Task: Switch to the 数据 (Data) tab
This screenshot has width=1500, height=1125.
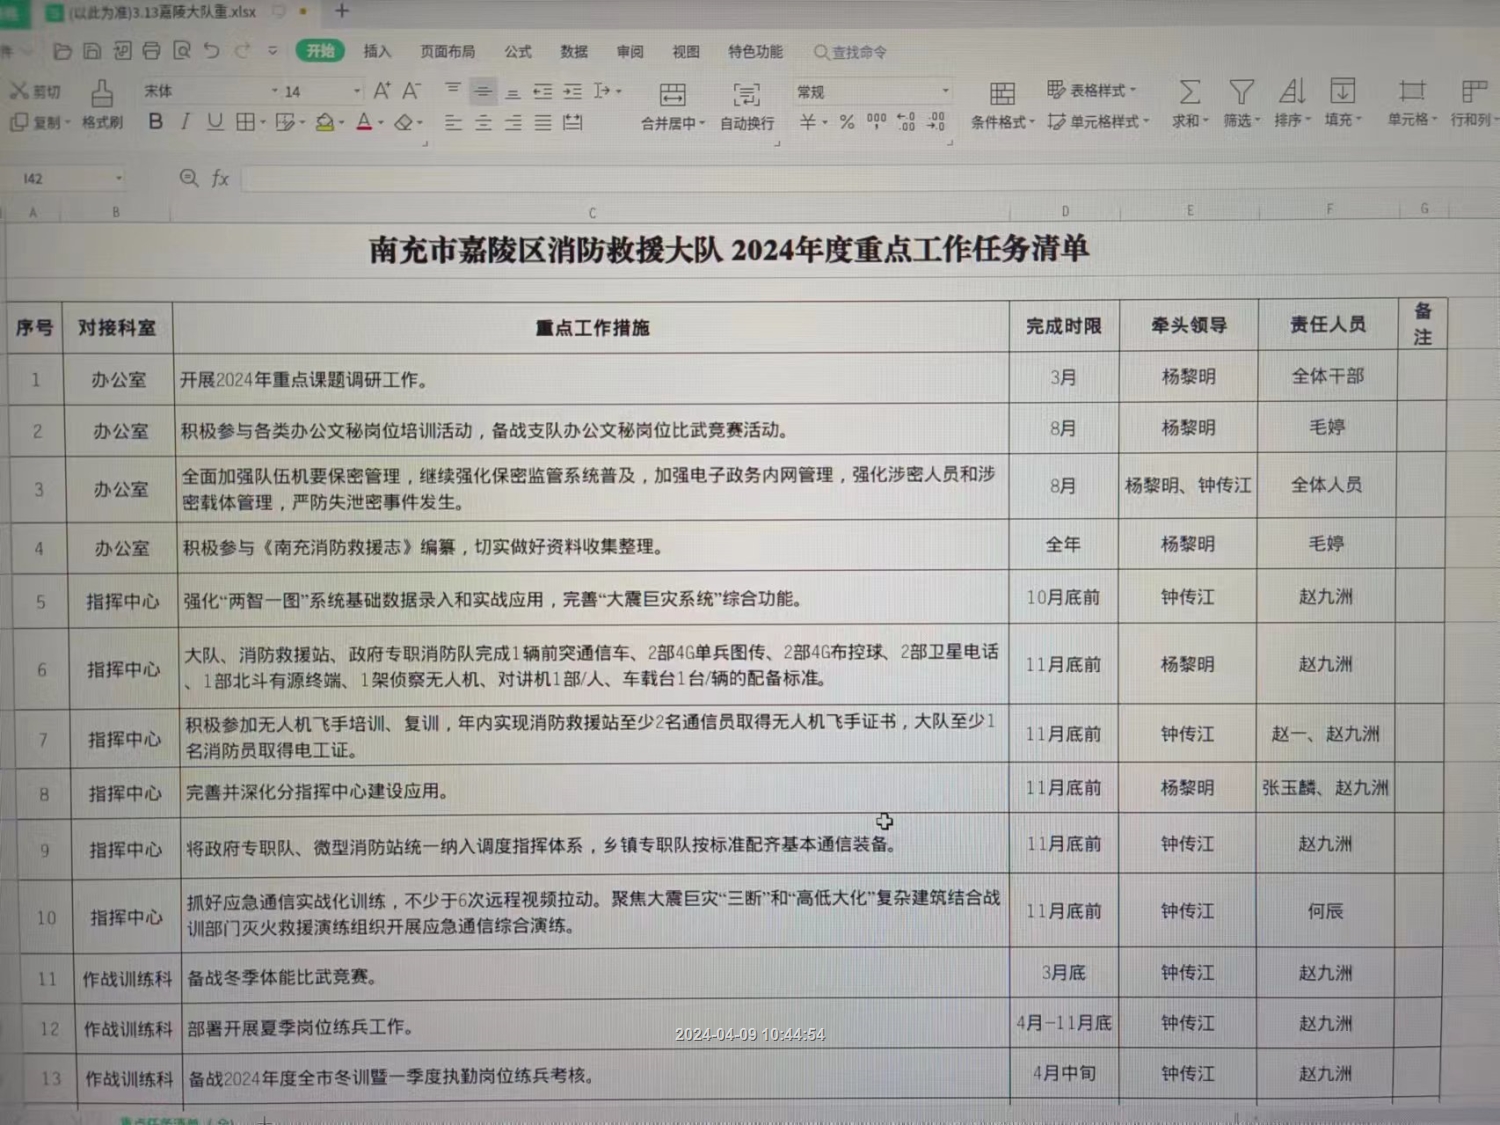Action: point(573,51)
